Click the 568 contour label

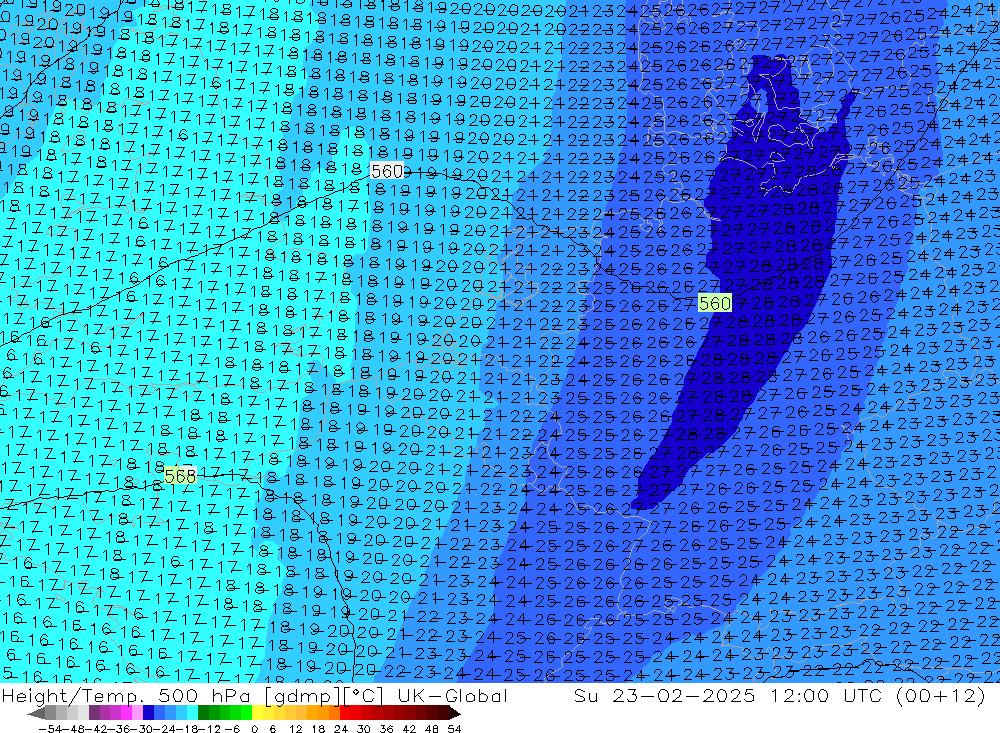(180, 476)
